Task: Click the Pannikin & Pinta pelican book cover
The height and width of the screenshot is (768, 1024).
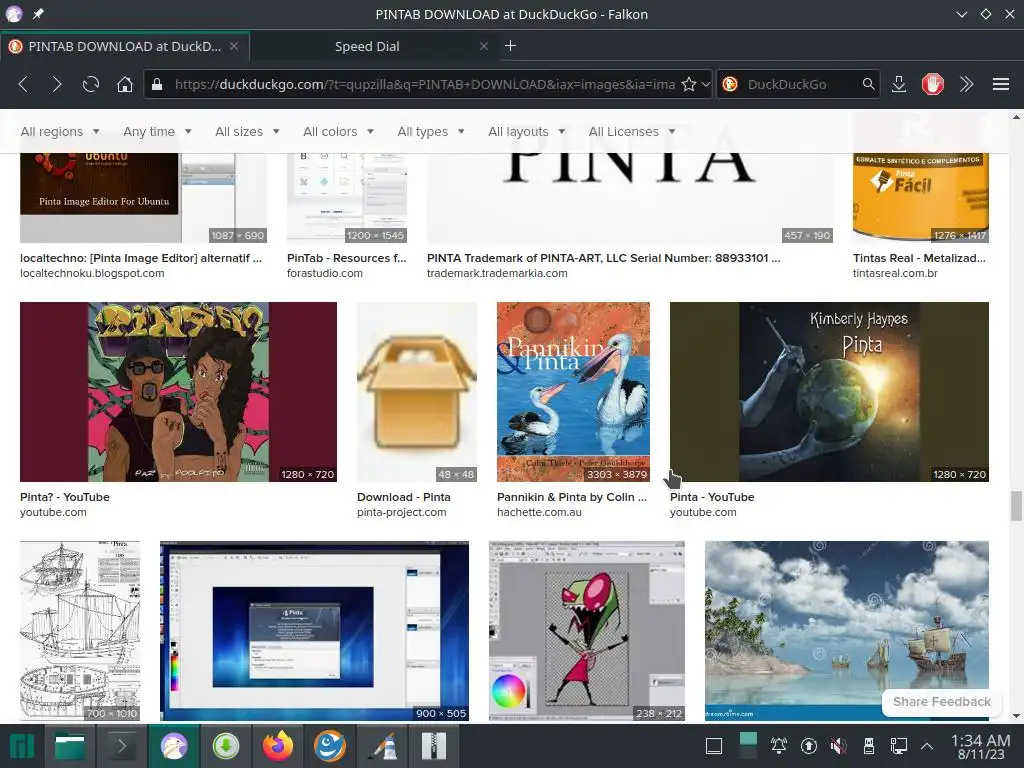Action: click(573, 392)
